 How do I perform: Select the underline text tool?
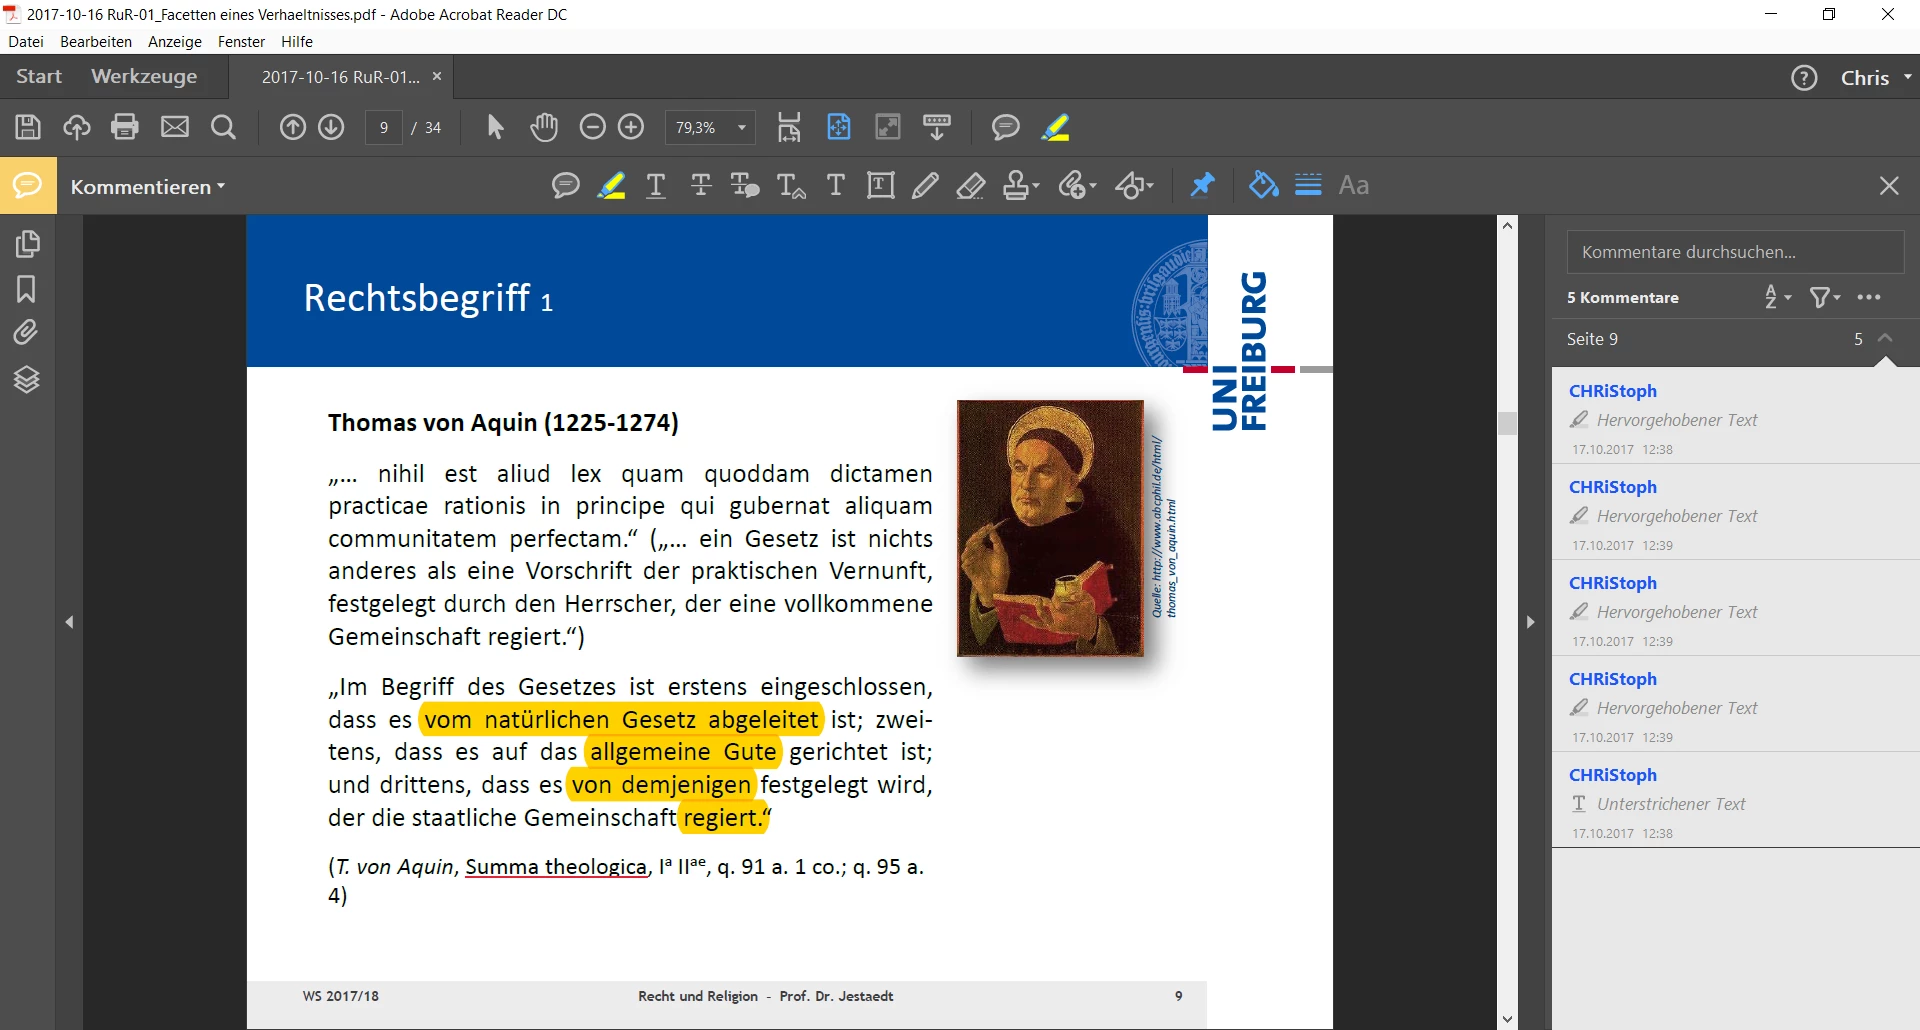coord(656,186)
